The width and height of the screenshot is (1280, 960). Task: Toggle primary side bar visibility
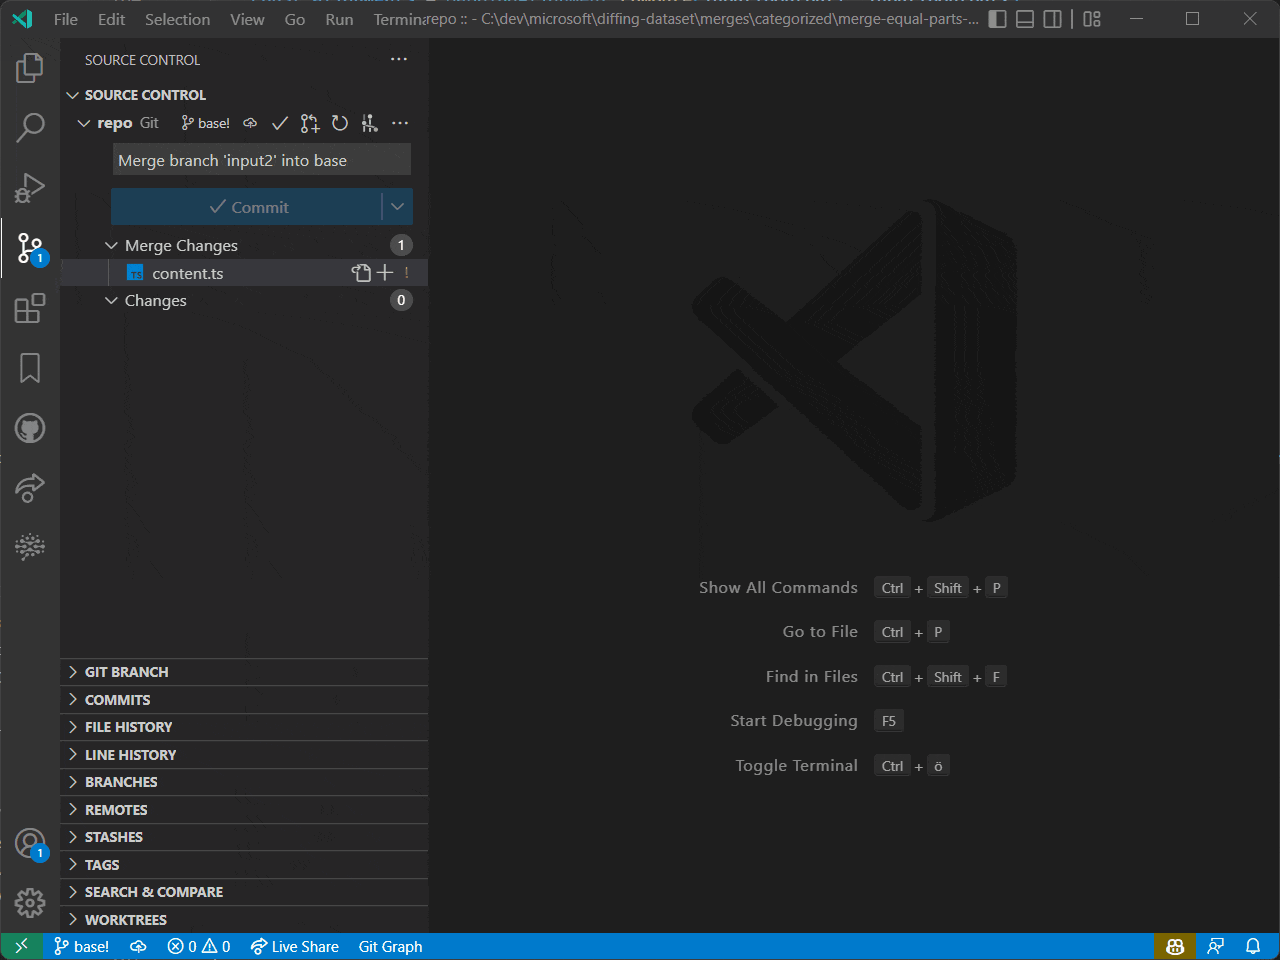(x=998, y=19)
